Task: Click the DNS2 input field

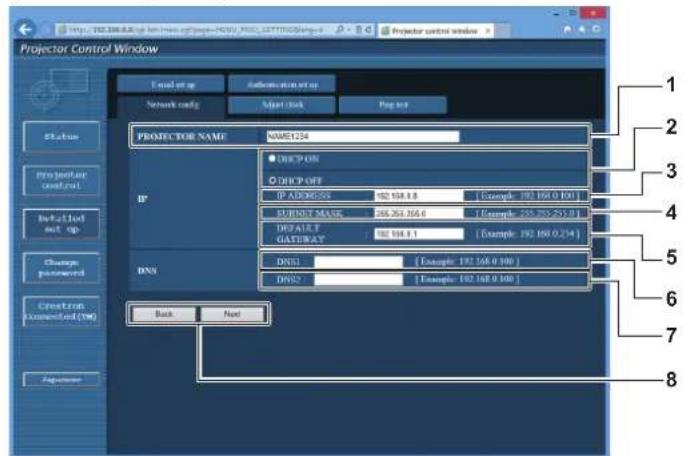Action: tap(358, 279)
